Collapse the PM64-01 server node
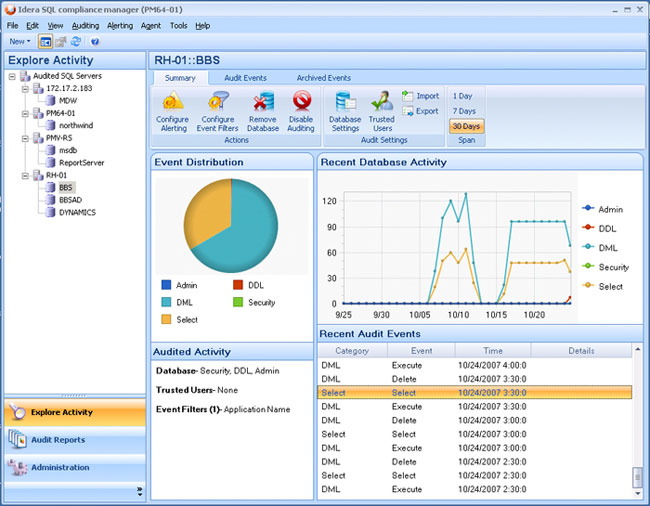The width and height of the screenshot is (650, 506). click(x=25, y=114)
